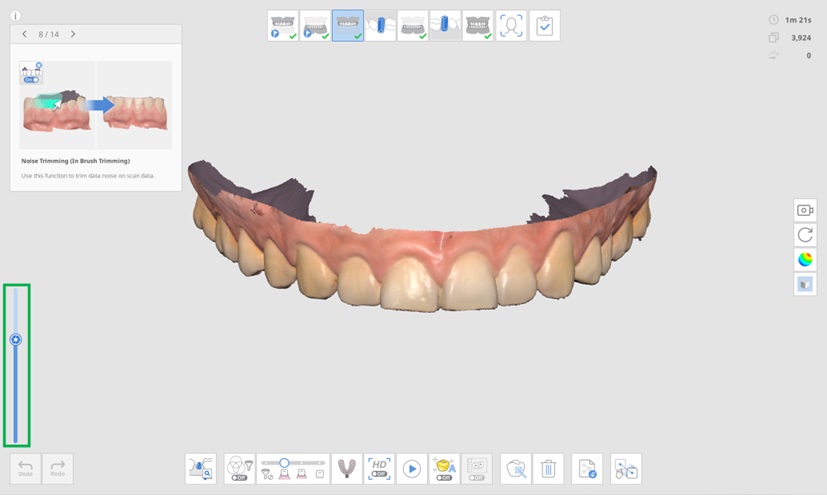The image size is (827, 495).
Task: Go to the previous tip page
Action: 25,34
